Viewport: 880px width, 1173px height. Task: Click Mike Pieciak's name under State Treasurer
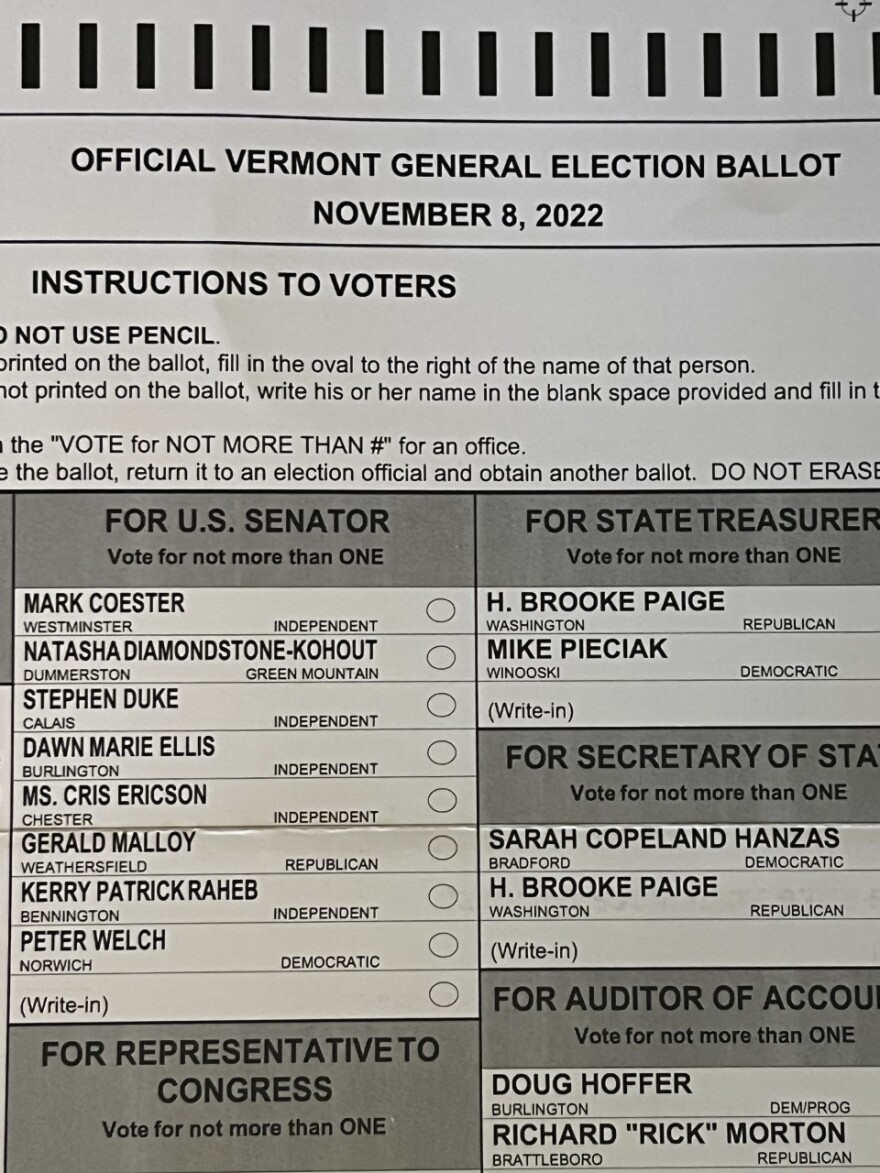click(577, 649)
